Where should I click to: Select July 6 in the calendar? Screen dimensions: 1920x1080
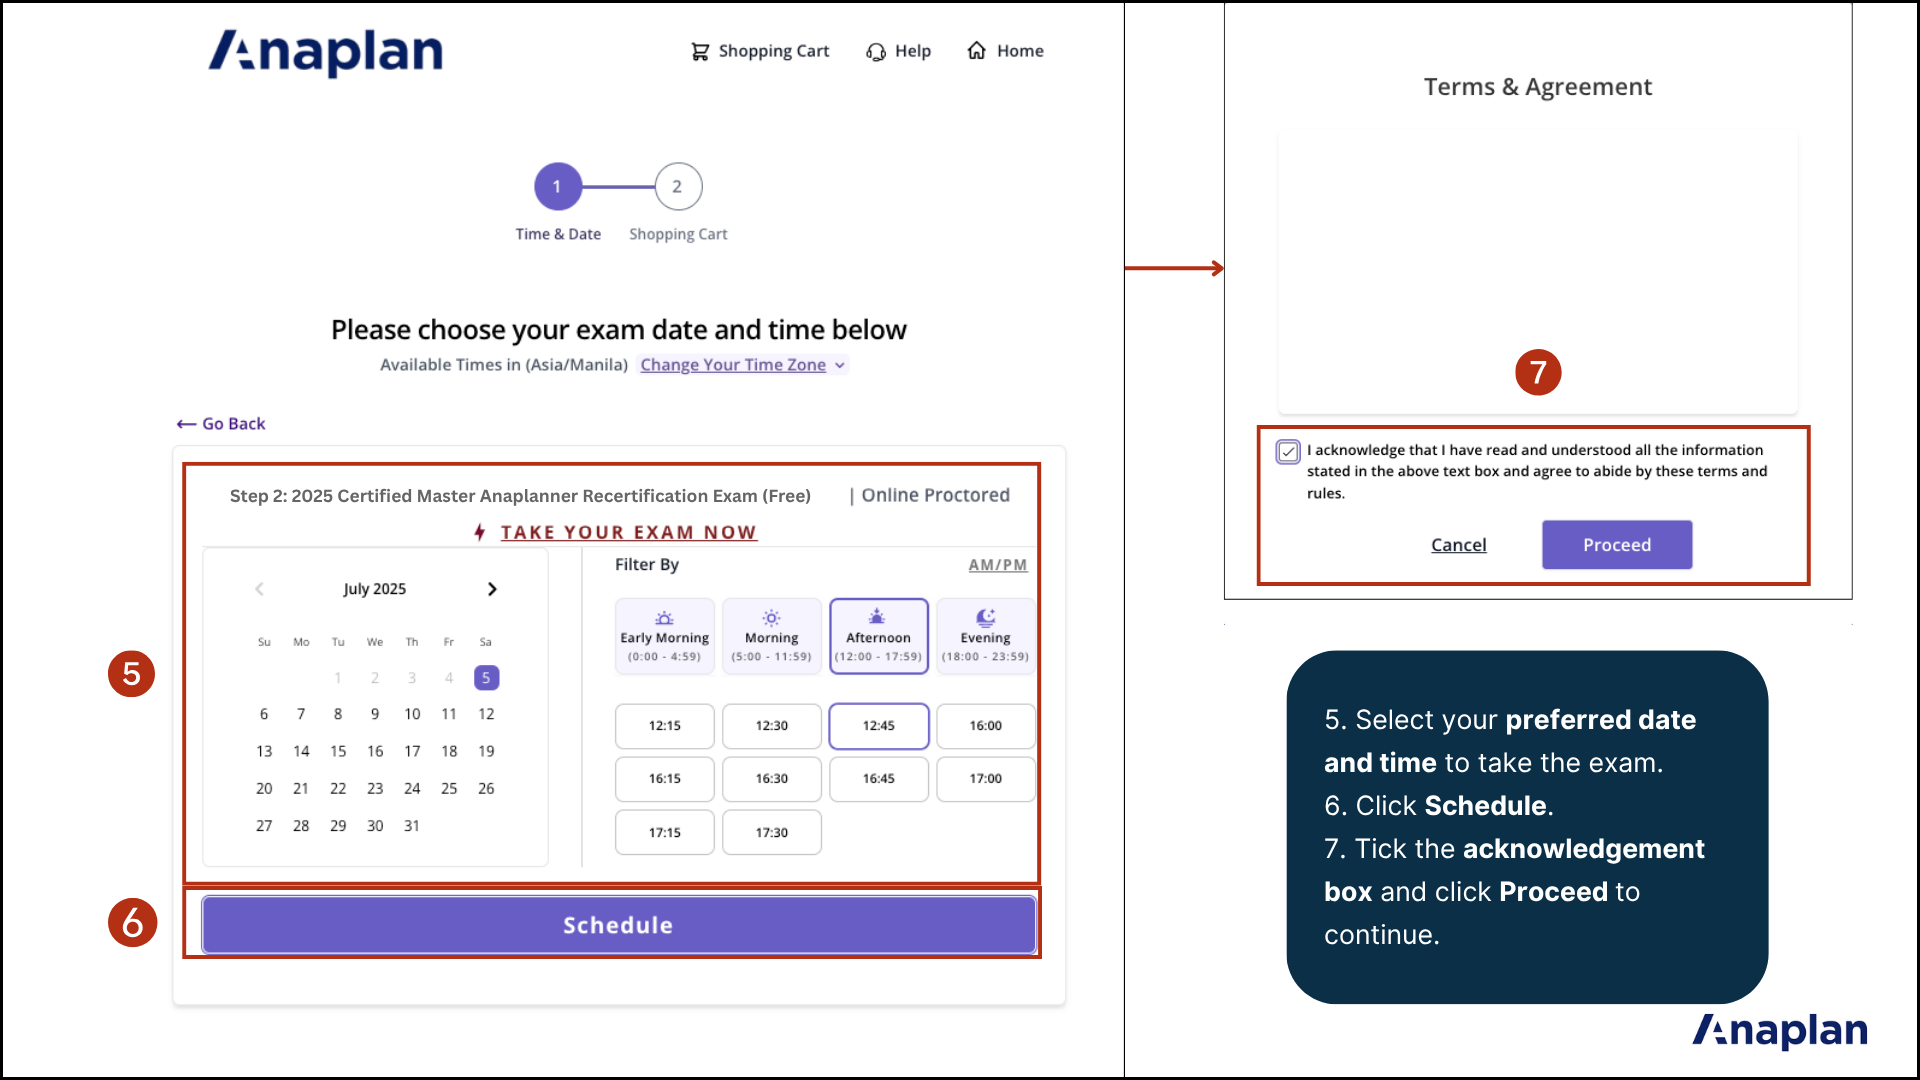coord(264,714)
